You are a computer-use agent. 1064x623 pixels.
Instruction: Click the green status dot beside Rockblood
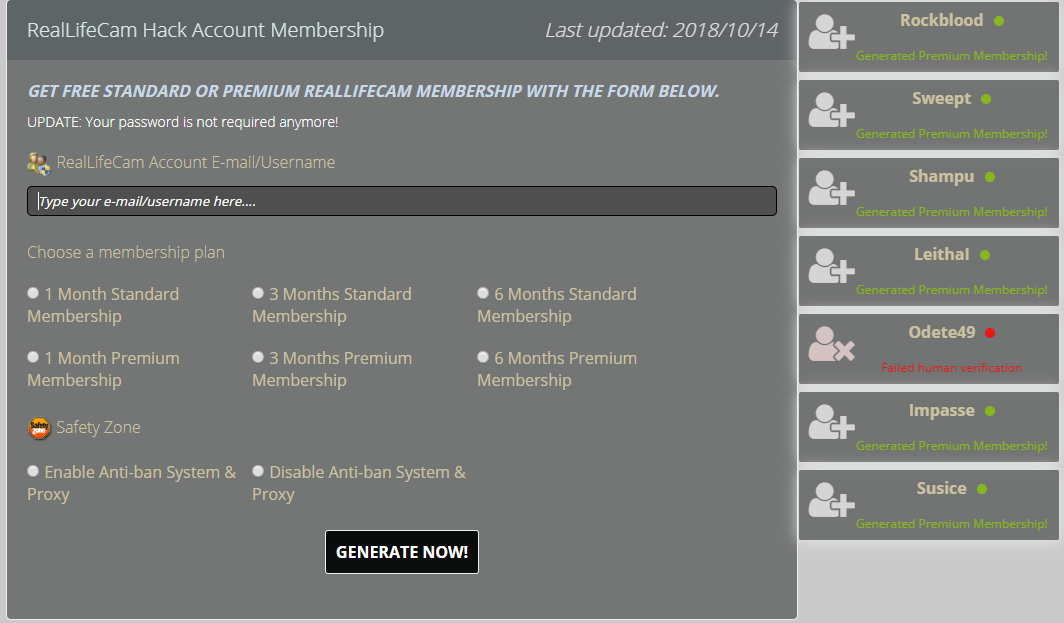pos(999,21)
